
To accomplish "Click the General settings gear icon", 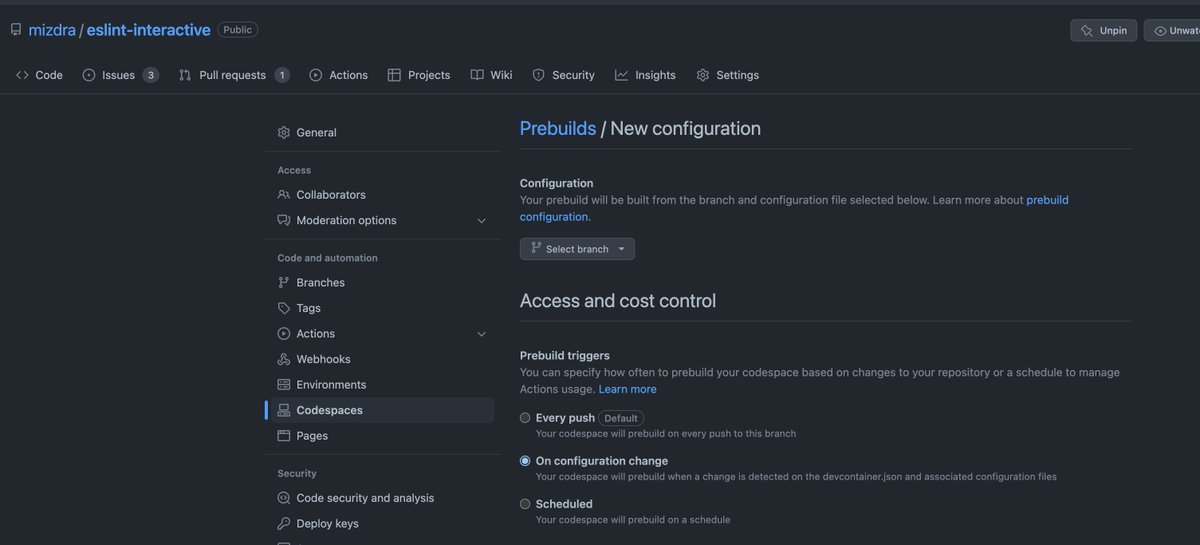I will click(x=284, y=133).
